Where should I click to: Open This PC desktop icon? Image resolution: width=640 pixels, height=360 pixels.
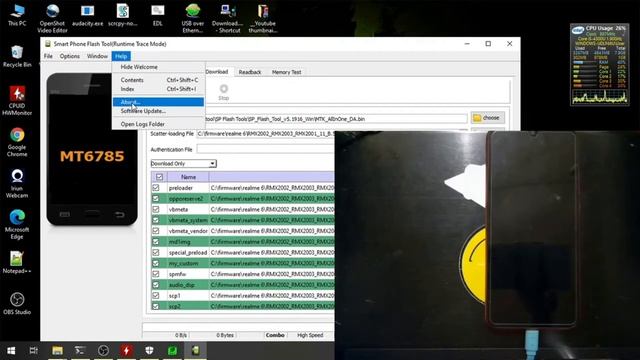point(17,15)
